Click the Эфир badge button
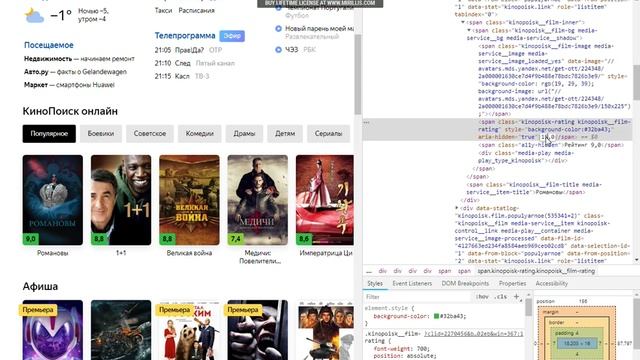The height and width of the screenshot is (360, 640). pyautogui.click(x=232, y=36)
